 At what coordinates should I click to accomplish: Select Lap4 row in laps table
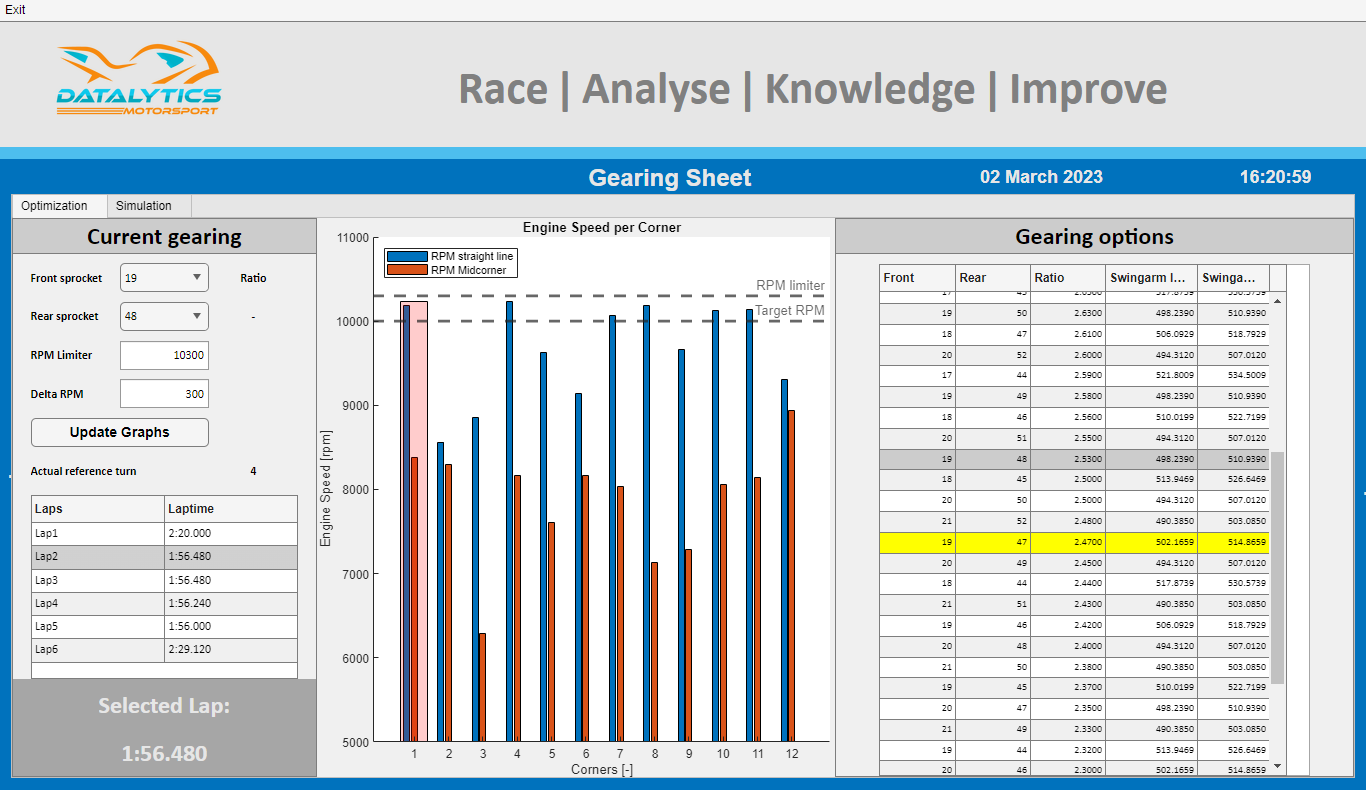click(x=98, y=604)
